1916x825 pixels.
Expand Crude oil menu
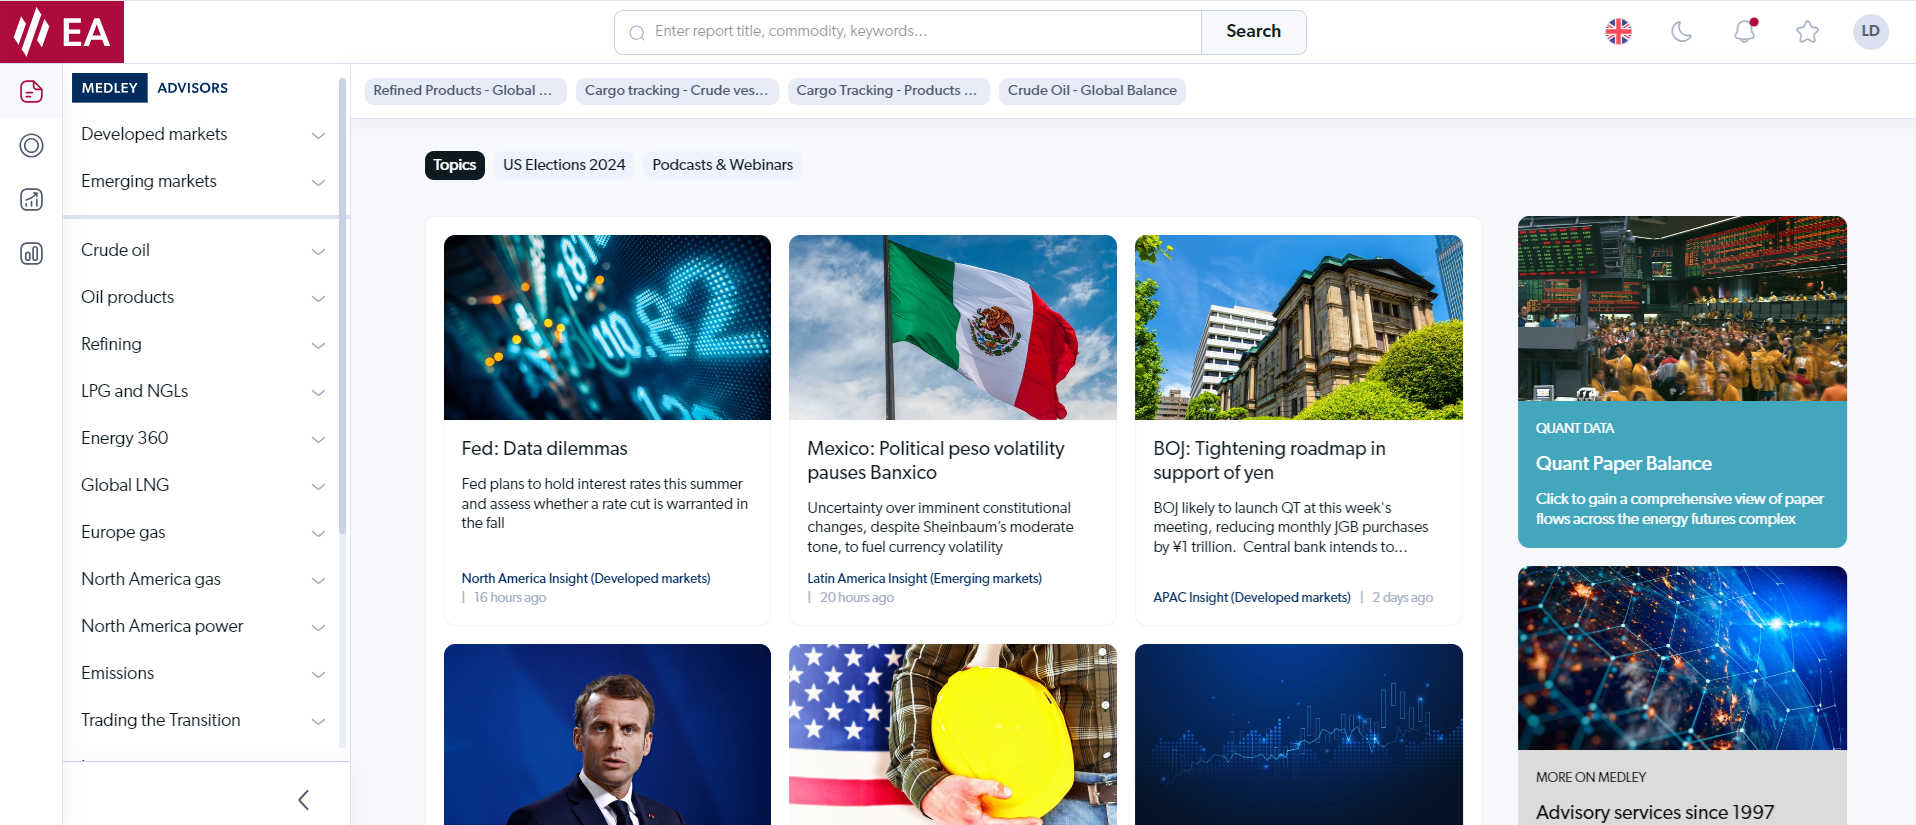coord(203,250)
